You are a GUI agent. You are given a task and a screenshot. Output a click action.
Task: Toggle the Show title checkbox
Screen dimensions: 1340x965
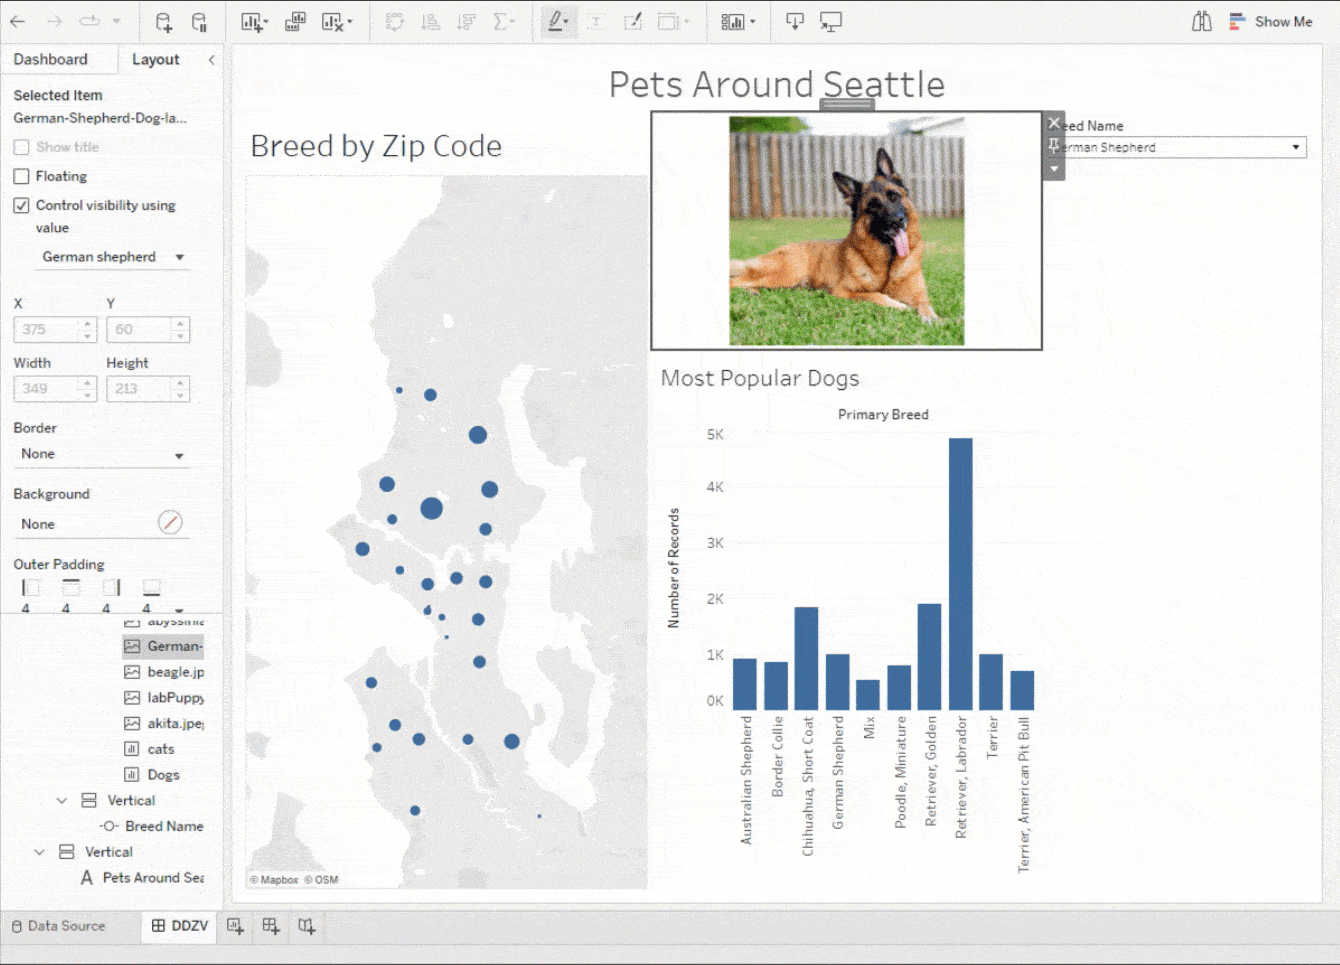point(22,148)
